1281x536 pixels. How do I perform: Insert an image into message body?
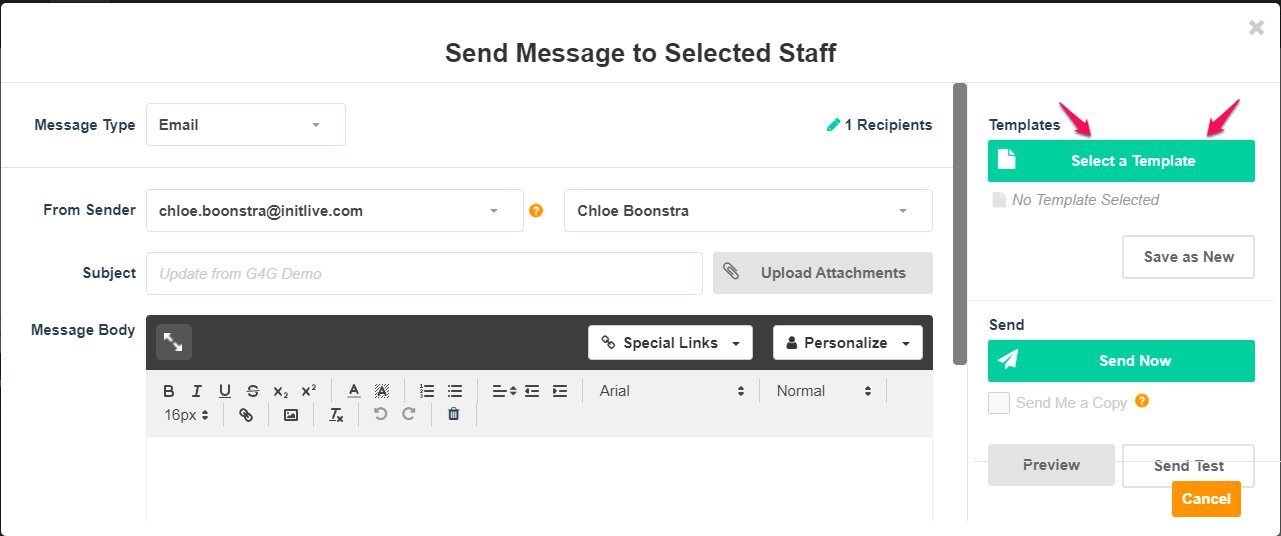point(291,415)
